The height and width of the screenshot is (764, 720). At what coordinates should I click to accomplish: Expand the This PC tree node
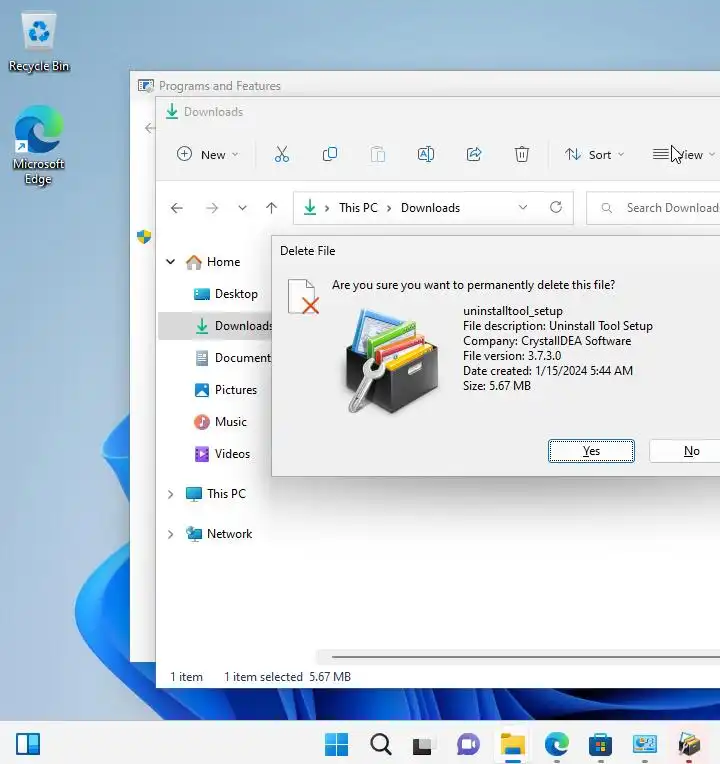click(x=171, y=494)
